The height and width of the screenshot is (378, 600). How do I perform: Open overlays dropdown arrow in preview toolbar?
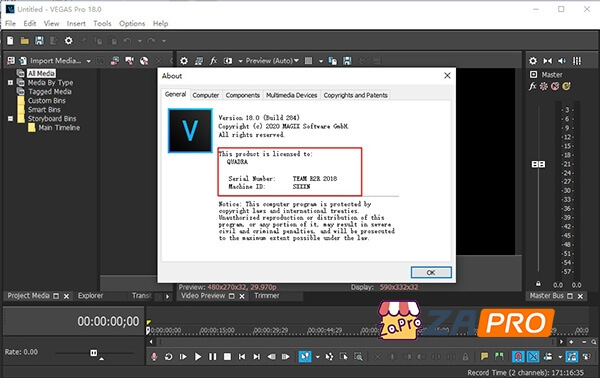tap(321, 61)
